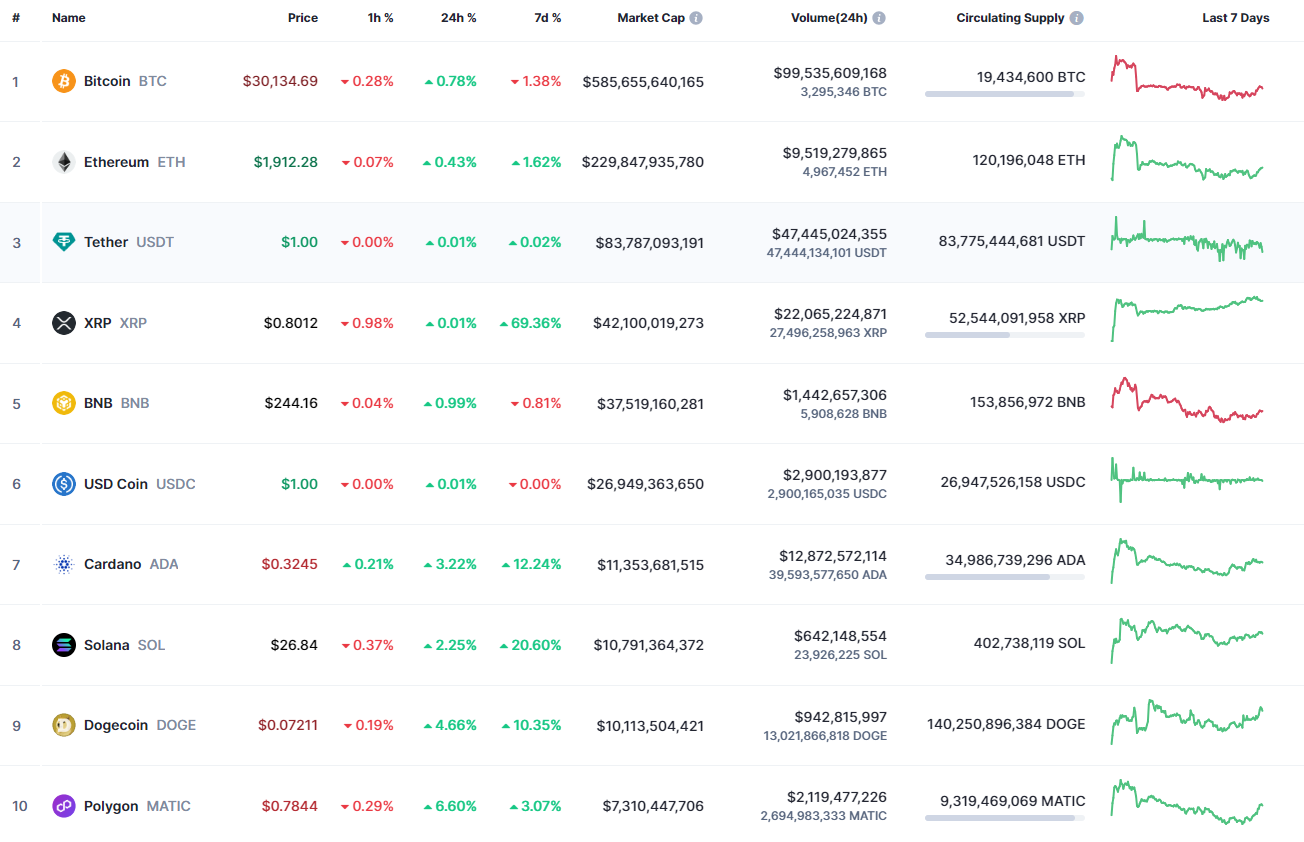Click the Solana SOL name link
The height and width of the screenshot is (842, 1304).
pos(106,645)
